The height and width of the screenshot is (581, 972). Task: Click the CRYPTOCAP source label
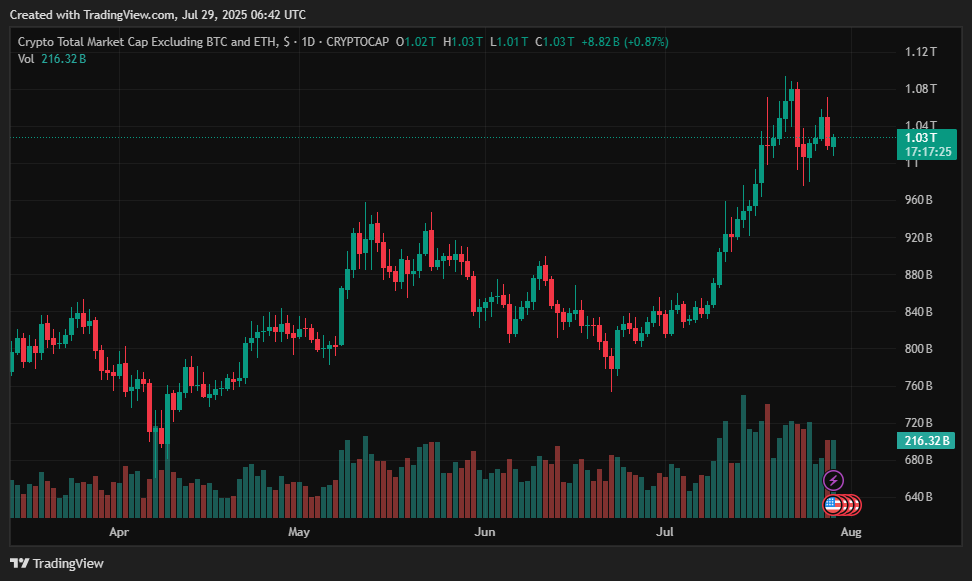point(357,42)
